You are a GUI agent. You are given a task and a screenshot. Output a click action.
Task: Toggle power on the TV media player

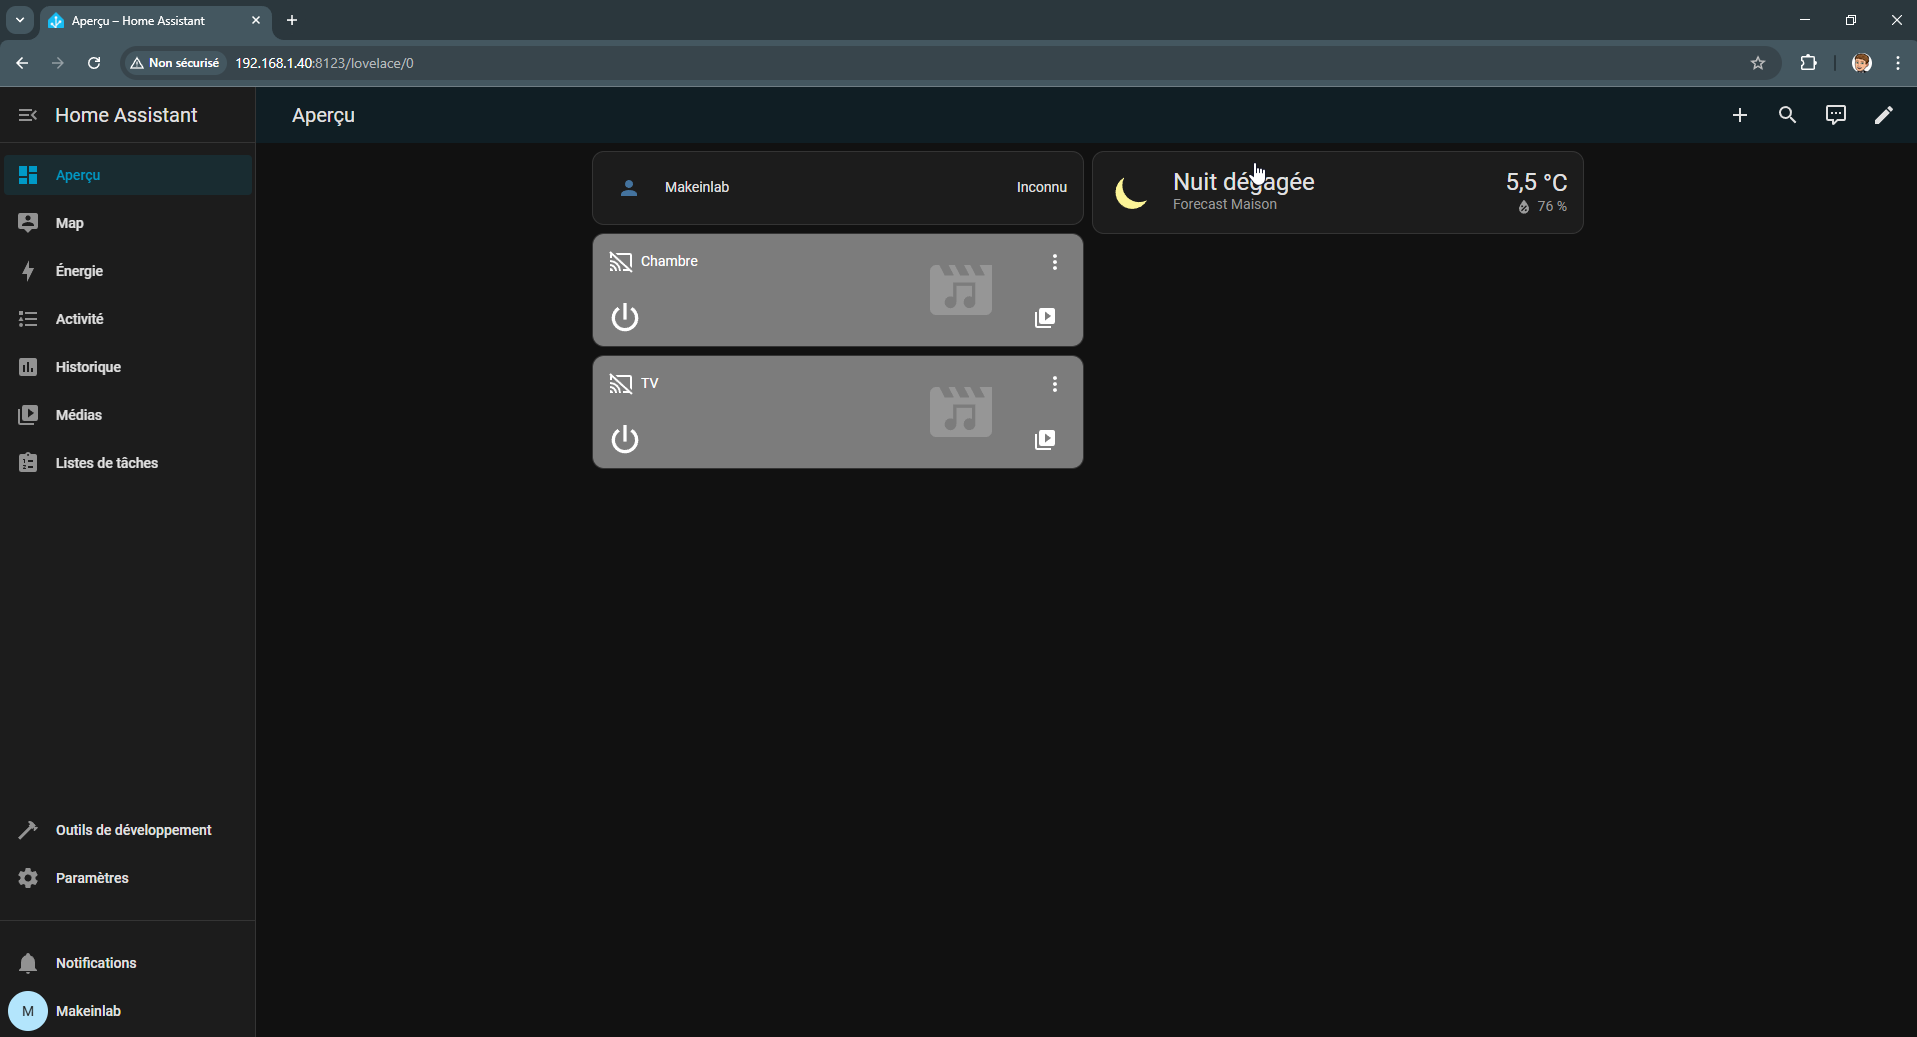[625, 440]
